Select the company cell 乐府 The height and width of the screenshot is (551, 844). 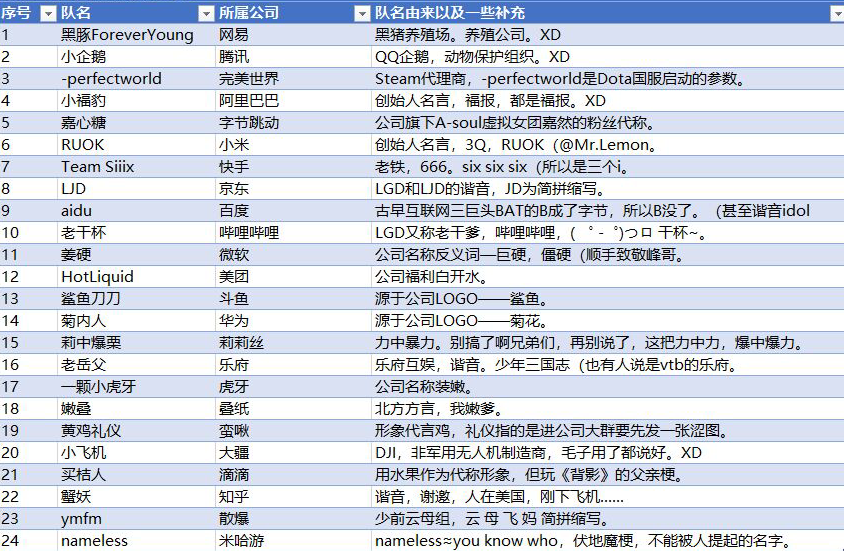pos(293,365)
